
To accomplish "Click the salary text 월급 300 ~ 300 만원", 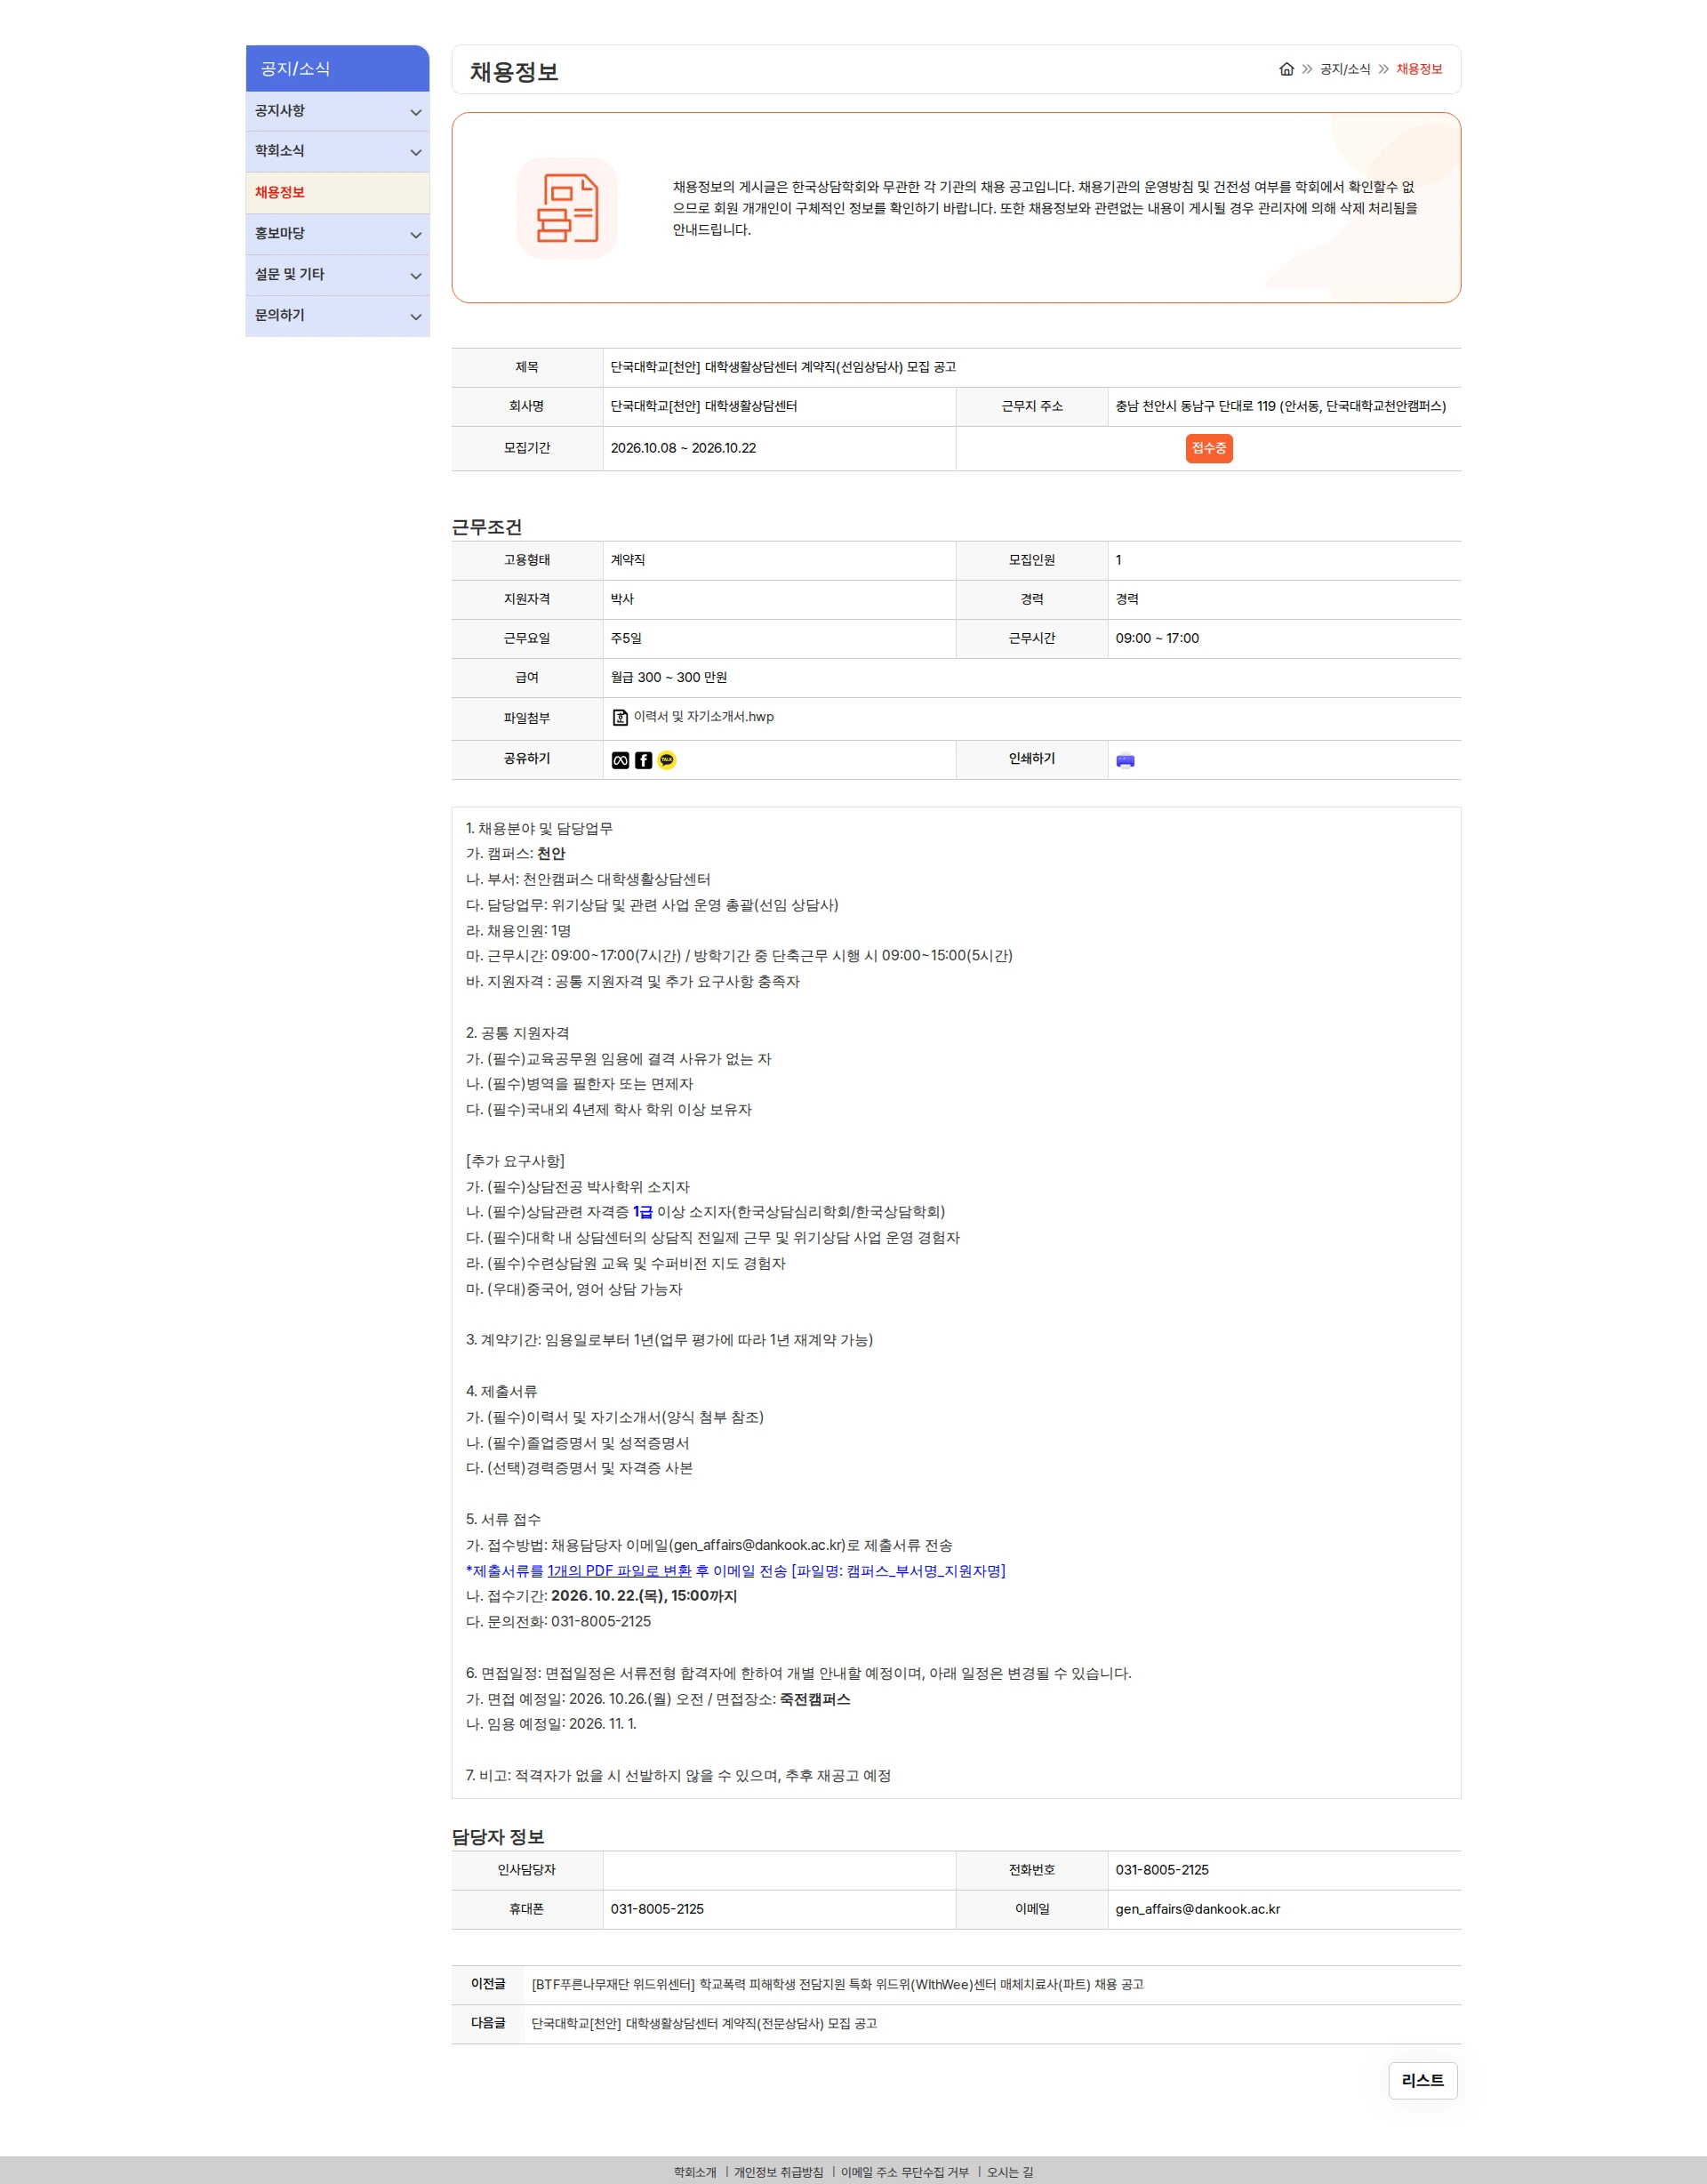I will [x=668, y=678].
